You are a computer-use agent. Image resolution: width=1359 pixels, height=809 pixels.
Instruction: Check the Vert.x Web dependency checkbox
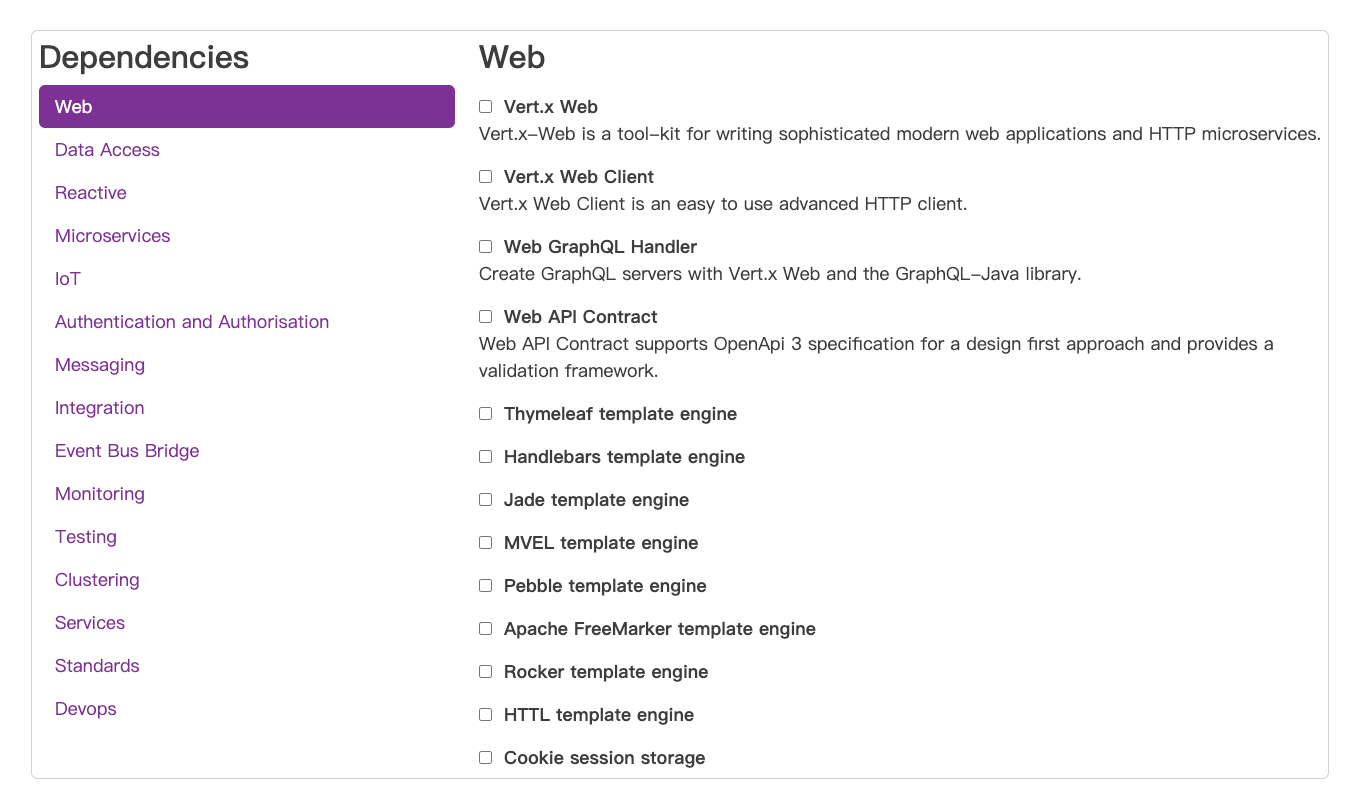[485, 107]
